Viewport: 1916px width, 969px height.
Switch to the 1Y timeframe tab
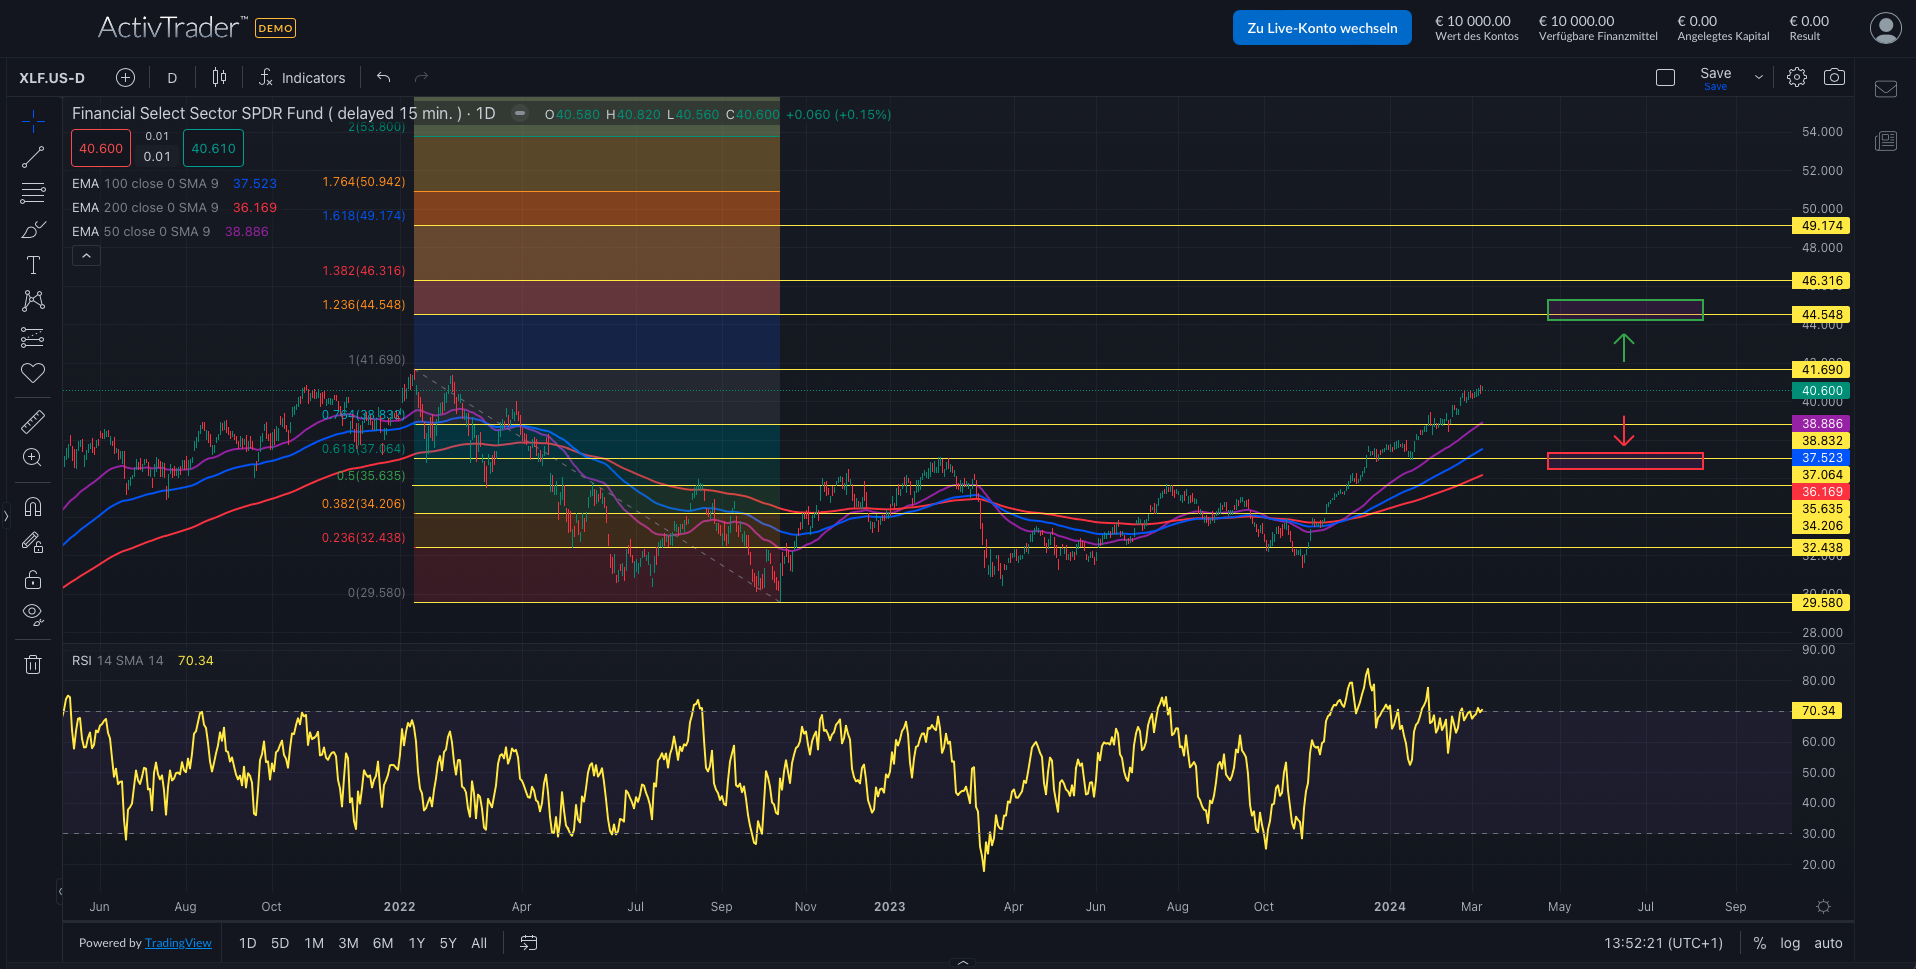point(416,943)
